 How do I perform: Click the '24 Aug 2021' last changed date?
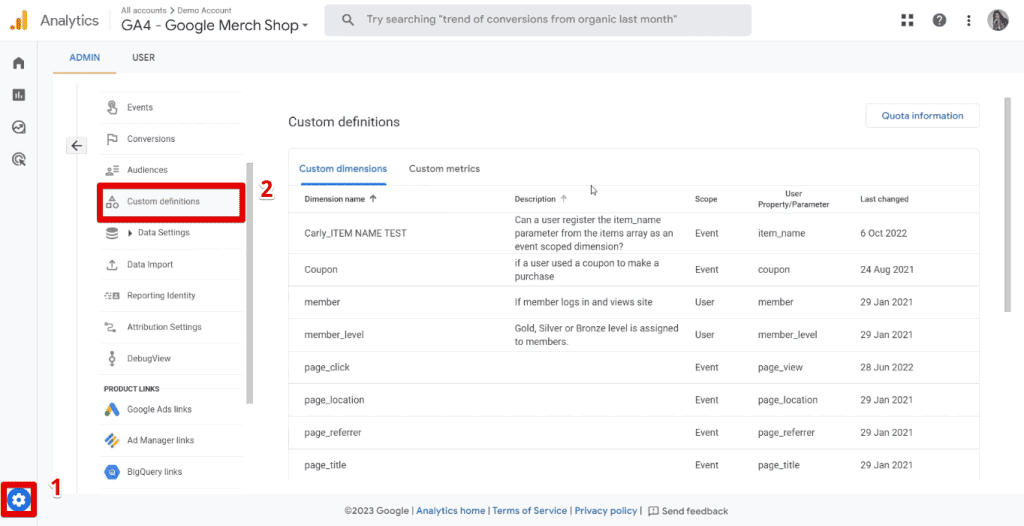(x=887, y=270)
